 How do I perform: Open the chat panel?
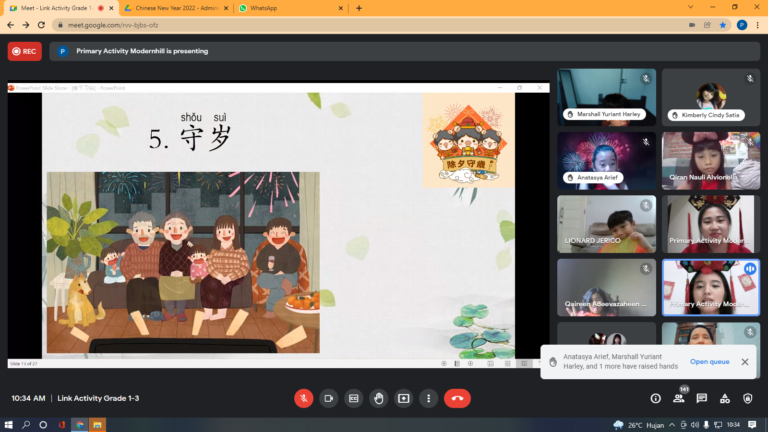(702, 398)
